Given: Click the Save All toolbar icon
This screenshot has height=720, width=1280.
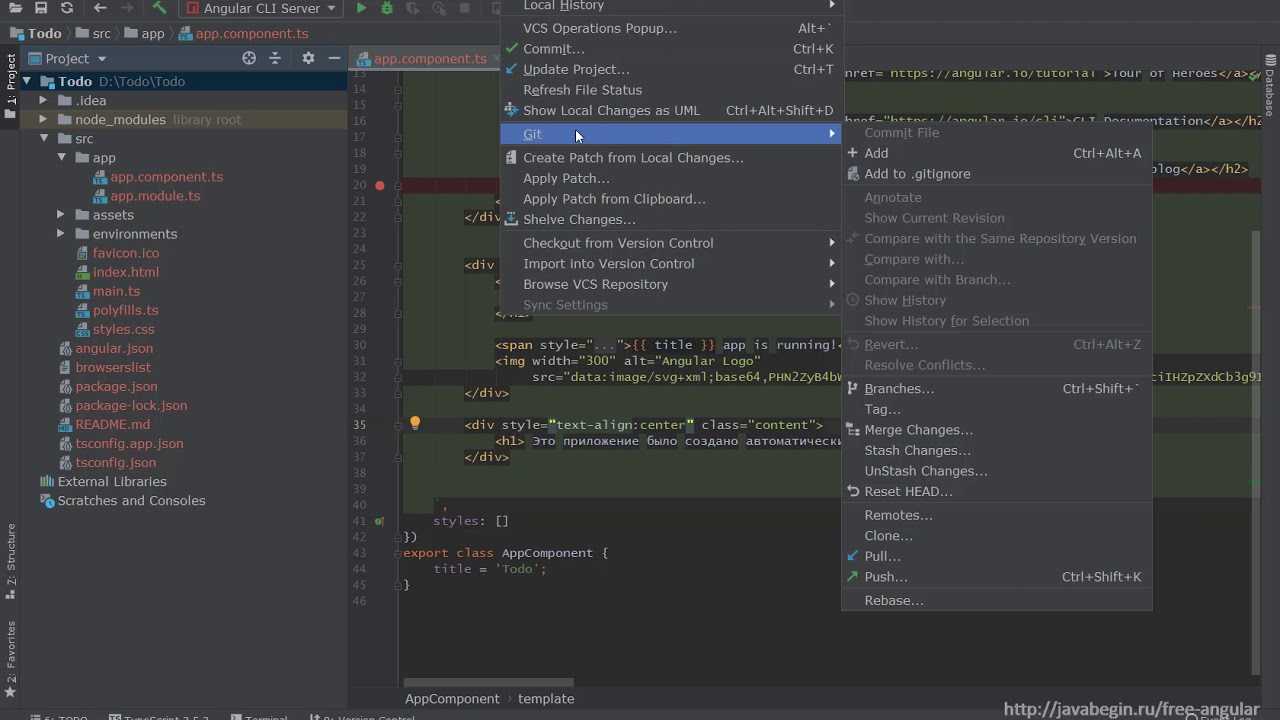Looking at the screenshot, I should tap(41, 8).
